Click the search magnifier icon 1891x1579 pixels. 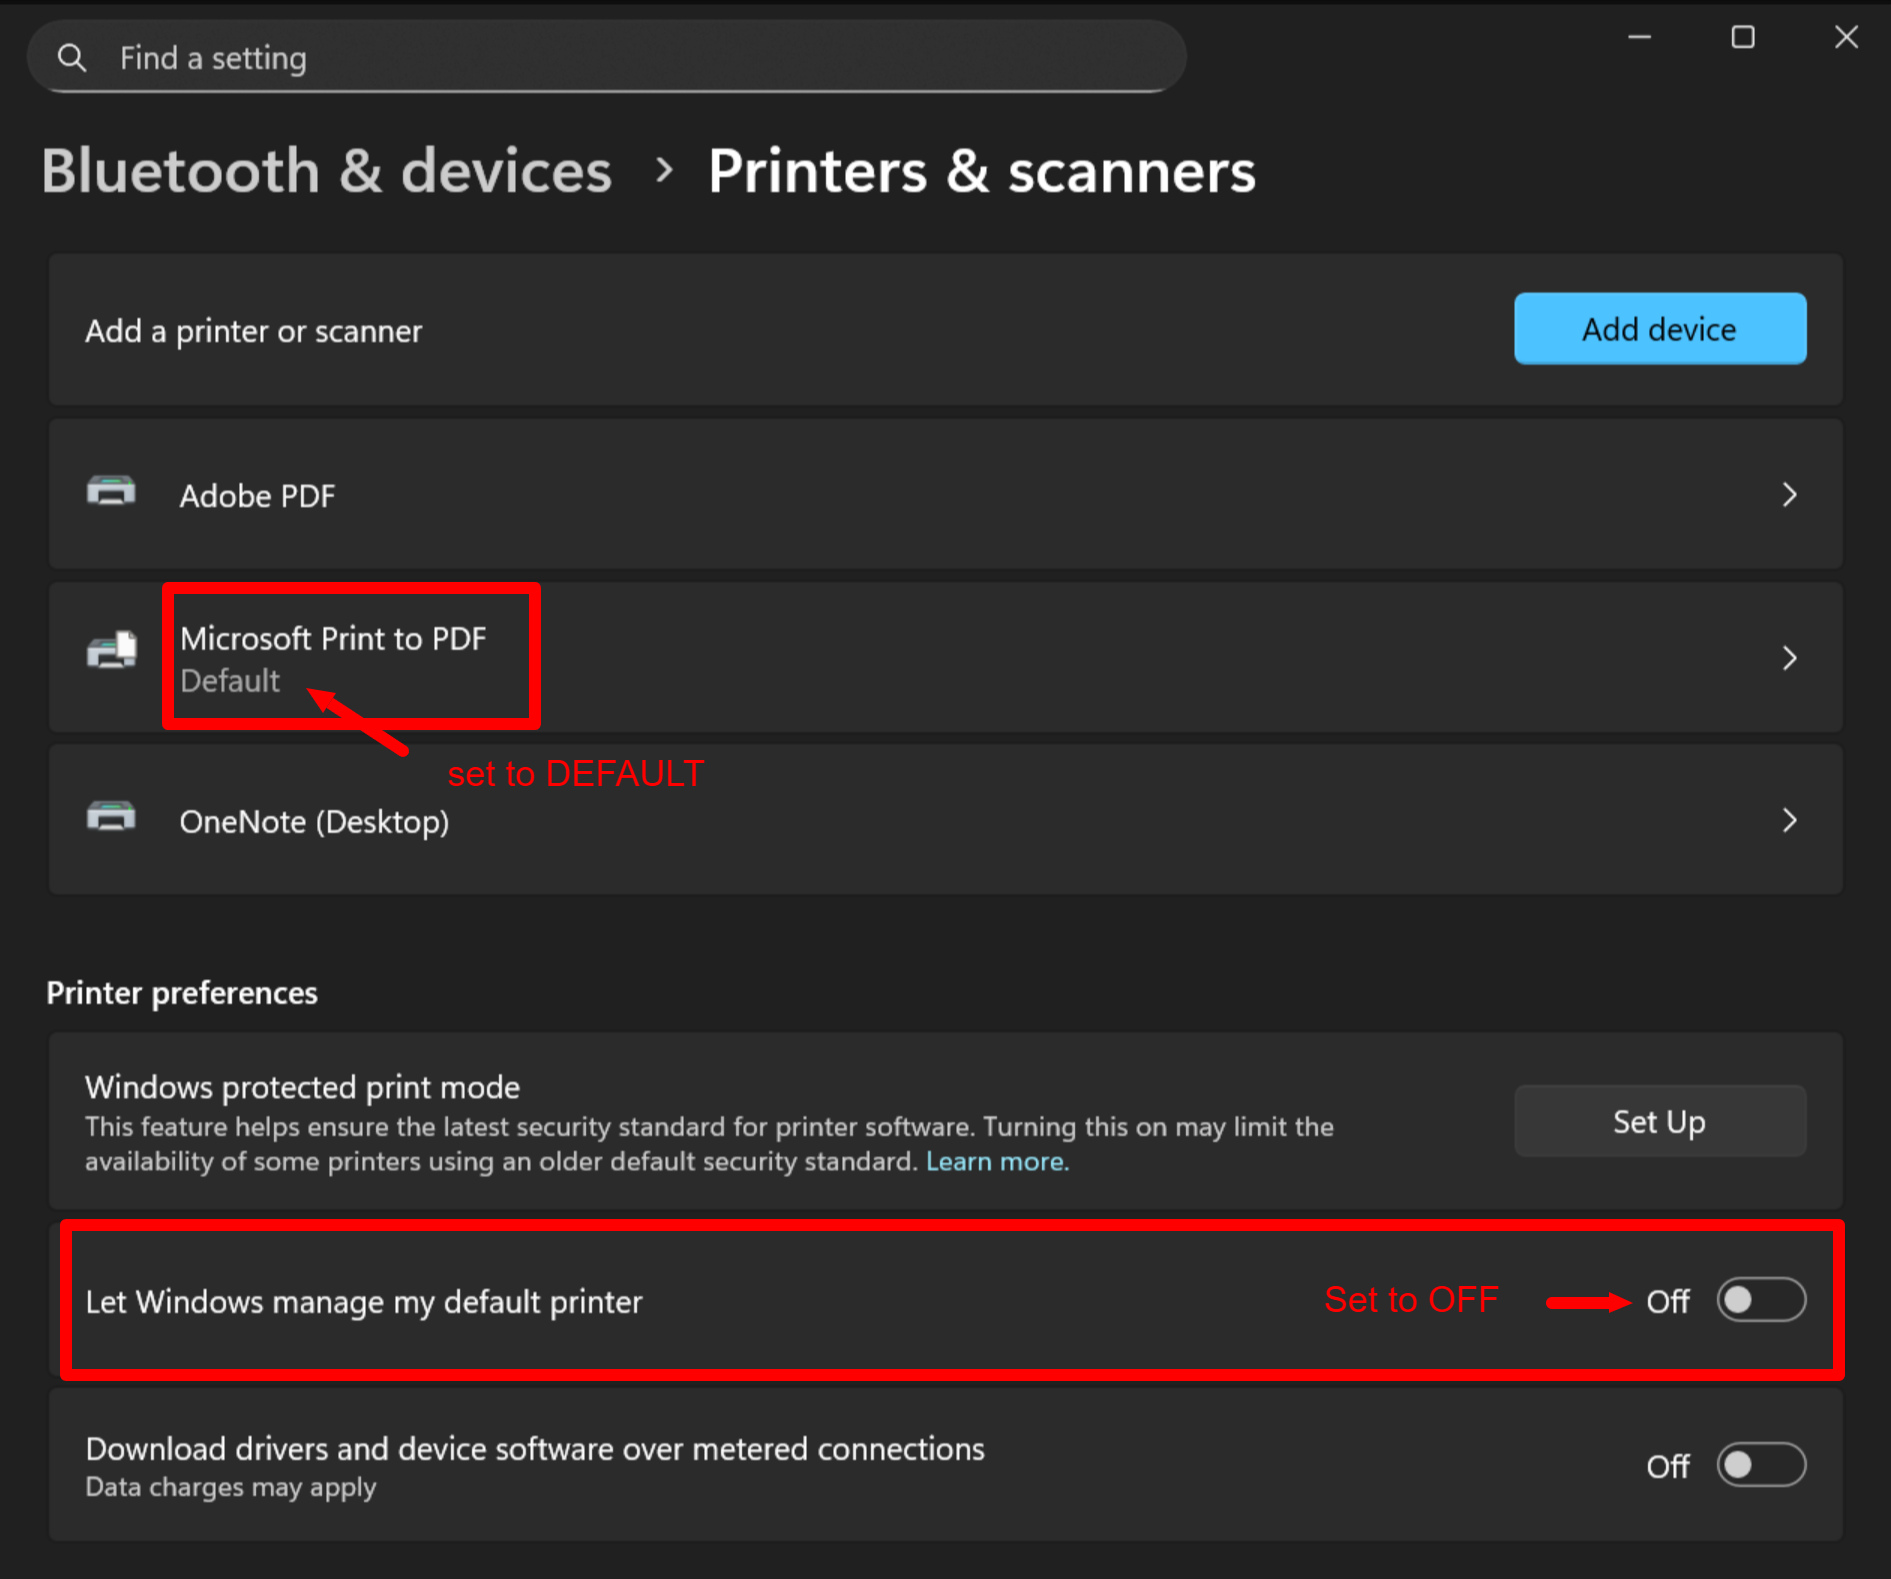point(72,58)
